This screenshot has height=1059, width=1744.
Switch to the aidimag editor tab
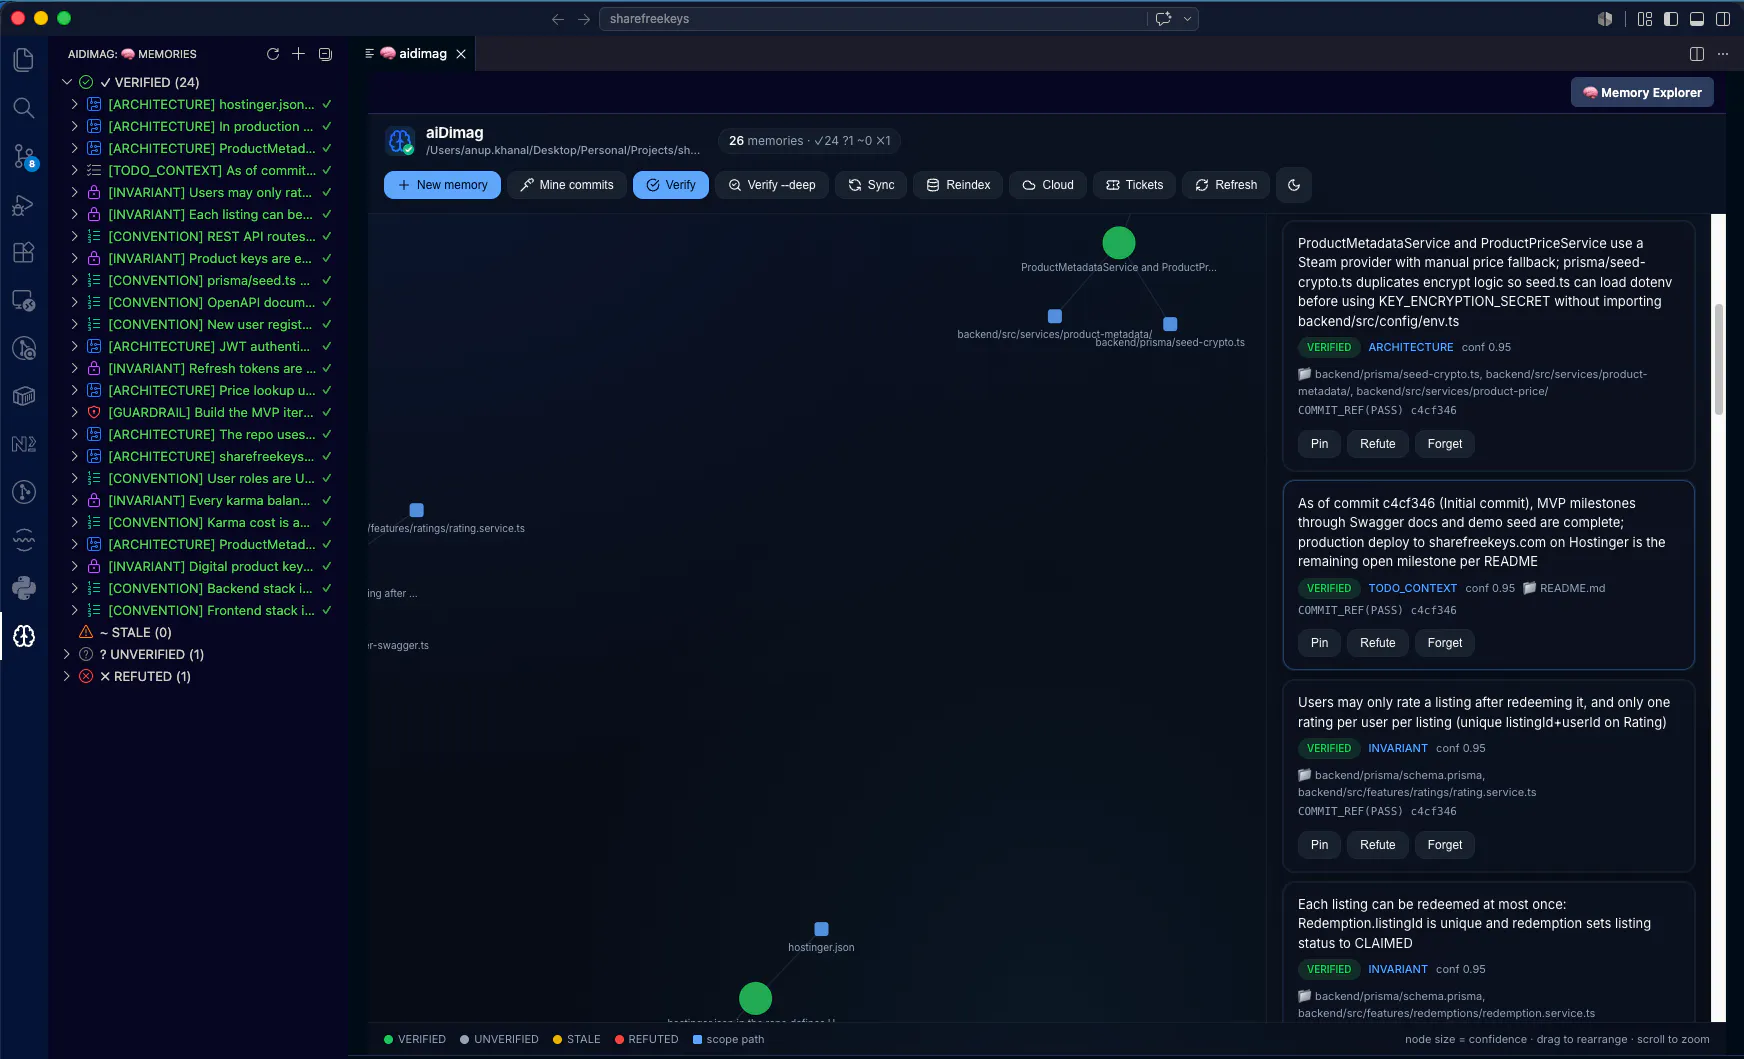(422, 54)
